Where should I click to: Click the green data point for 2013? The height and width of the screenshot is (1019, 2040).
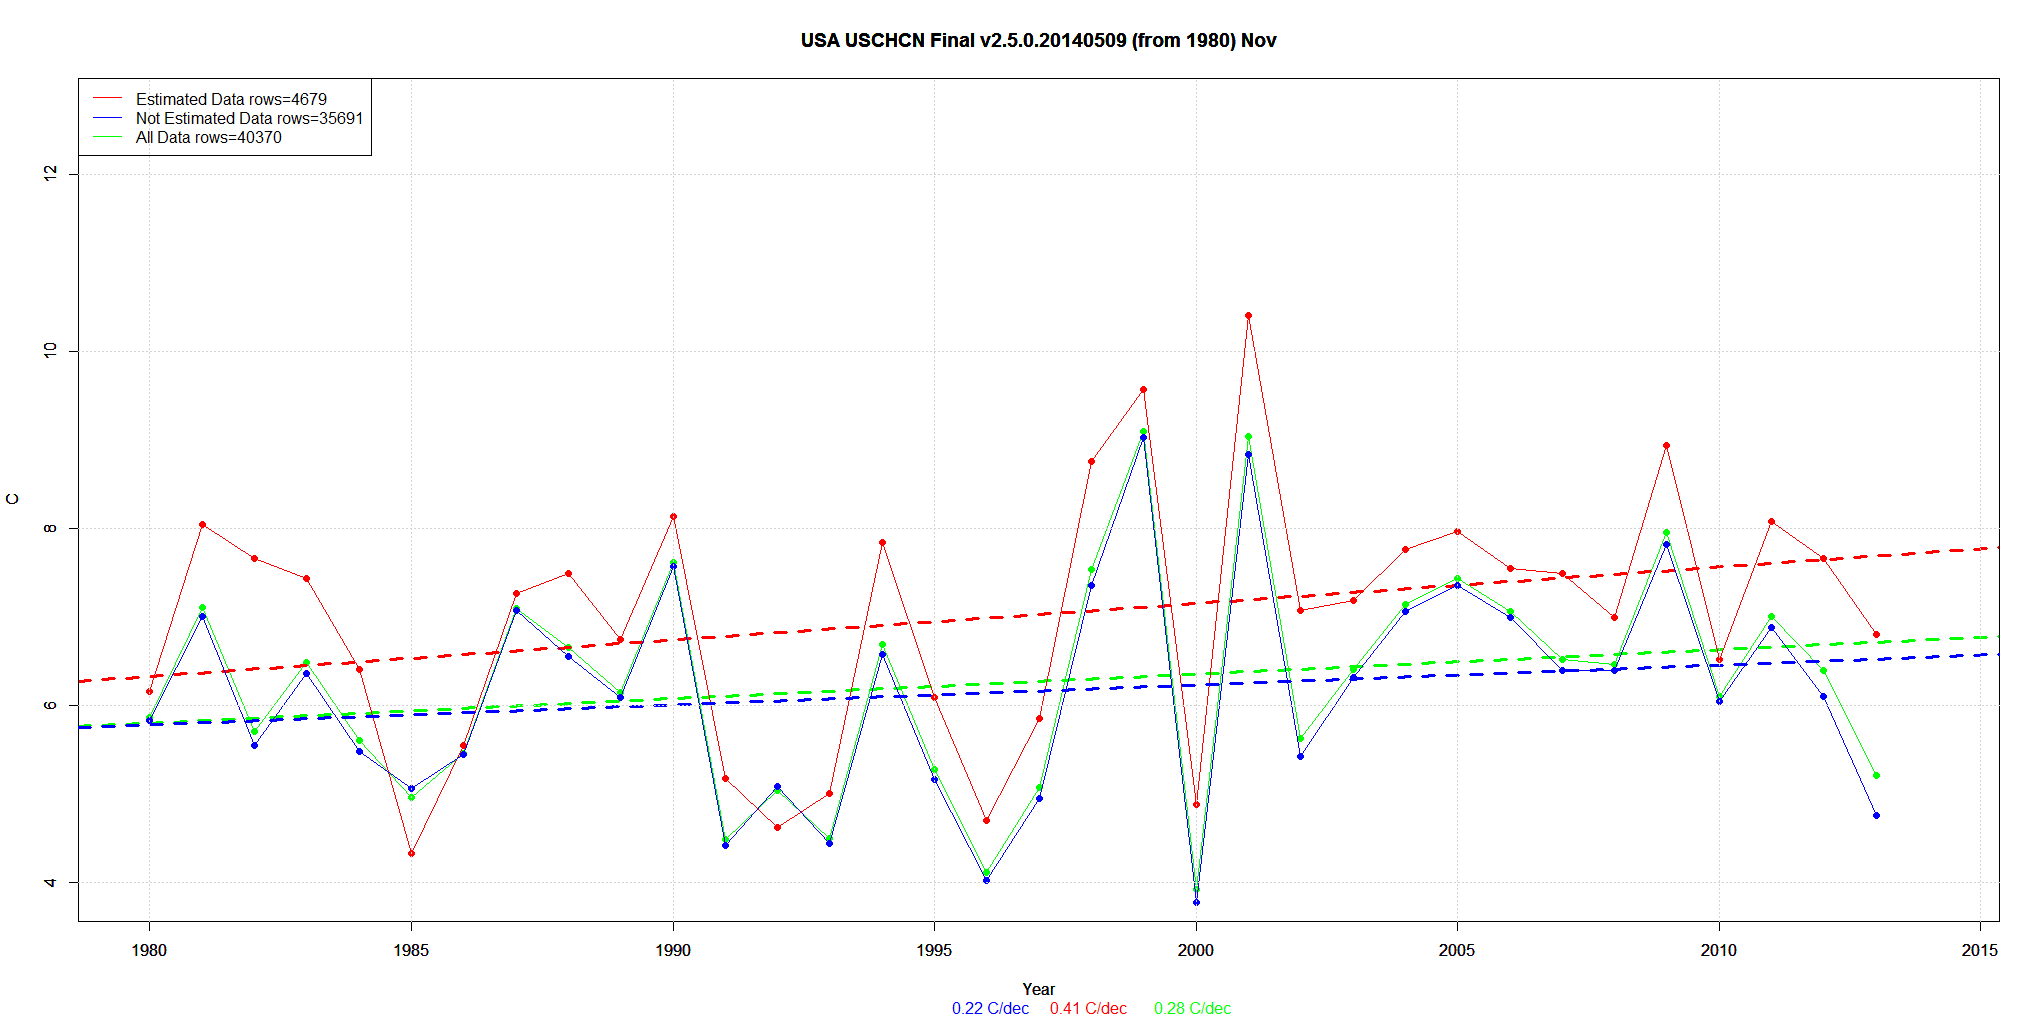coord(1876,776)
